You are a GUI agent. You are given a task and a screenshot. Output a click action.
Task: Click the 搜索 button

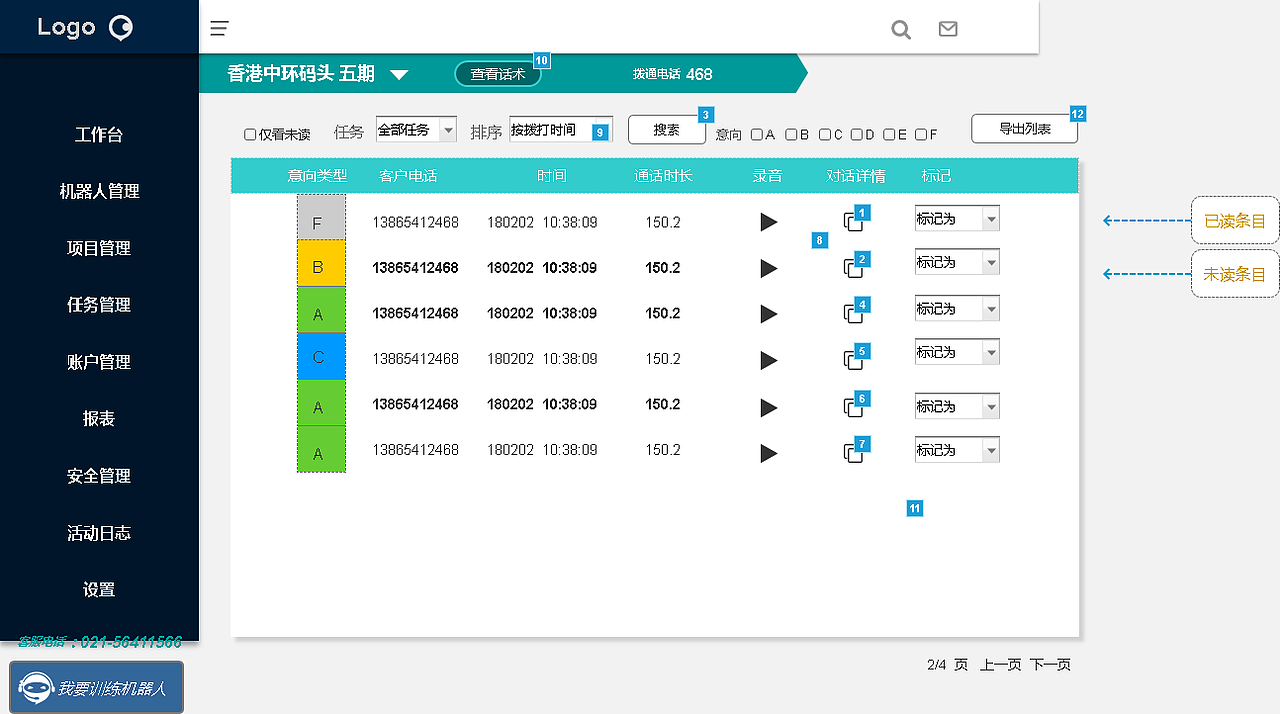click(x=666, y=130)
